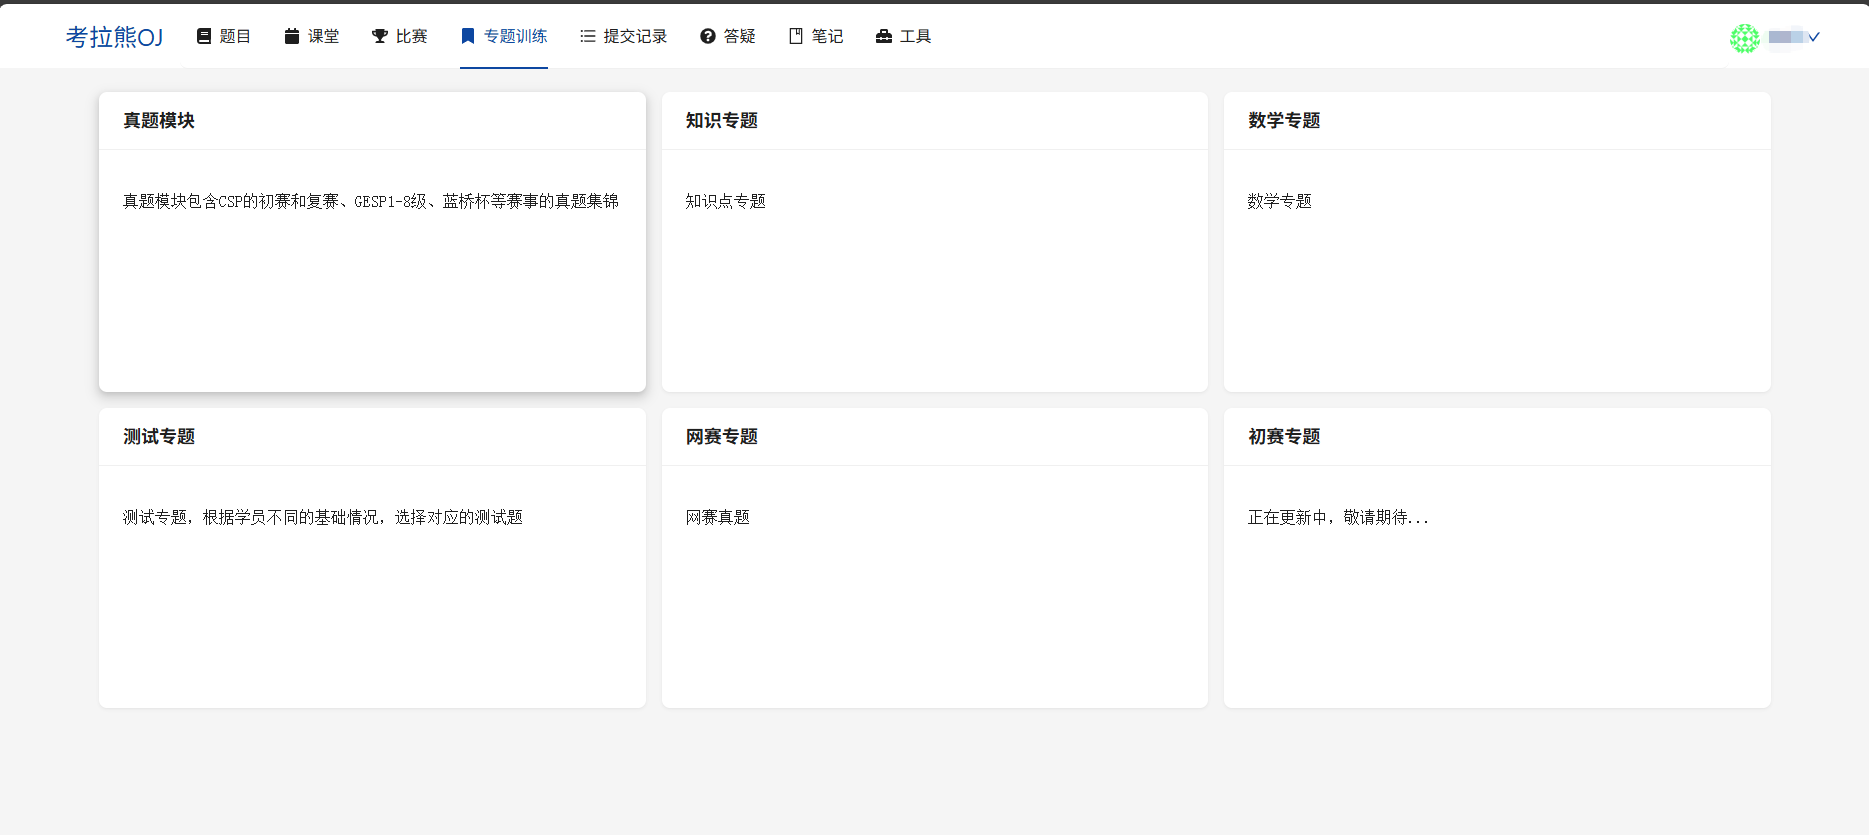1869x835 pixels.
Task: Click the calendar icon beside 课堂
Action: point(292,36)
